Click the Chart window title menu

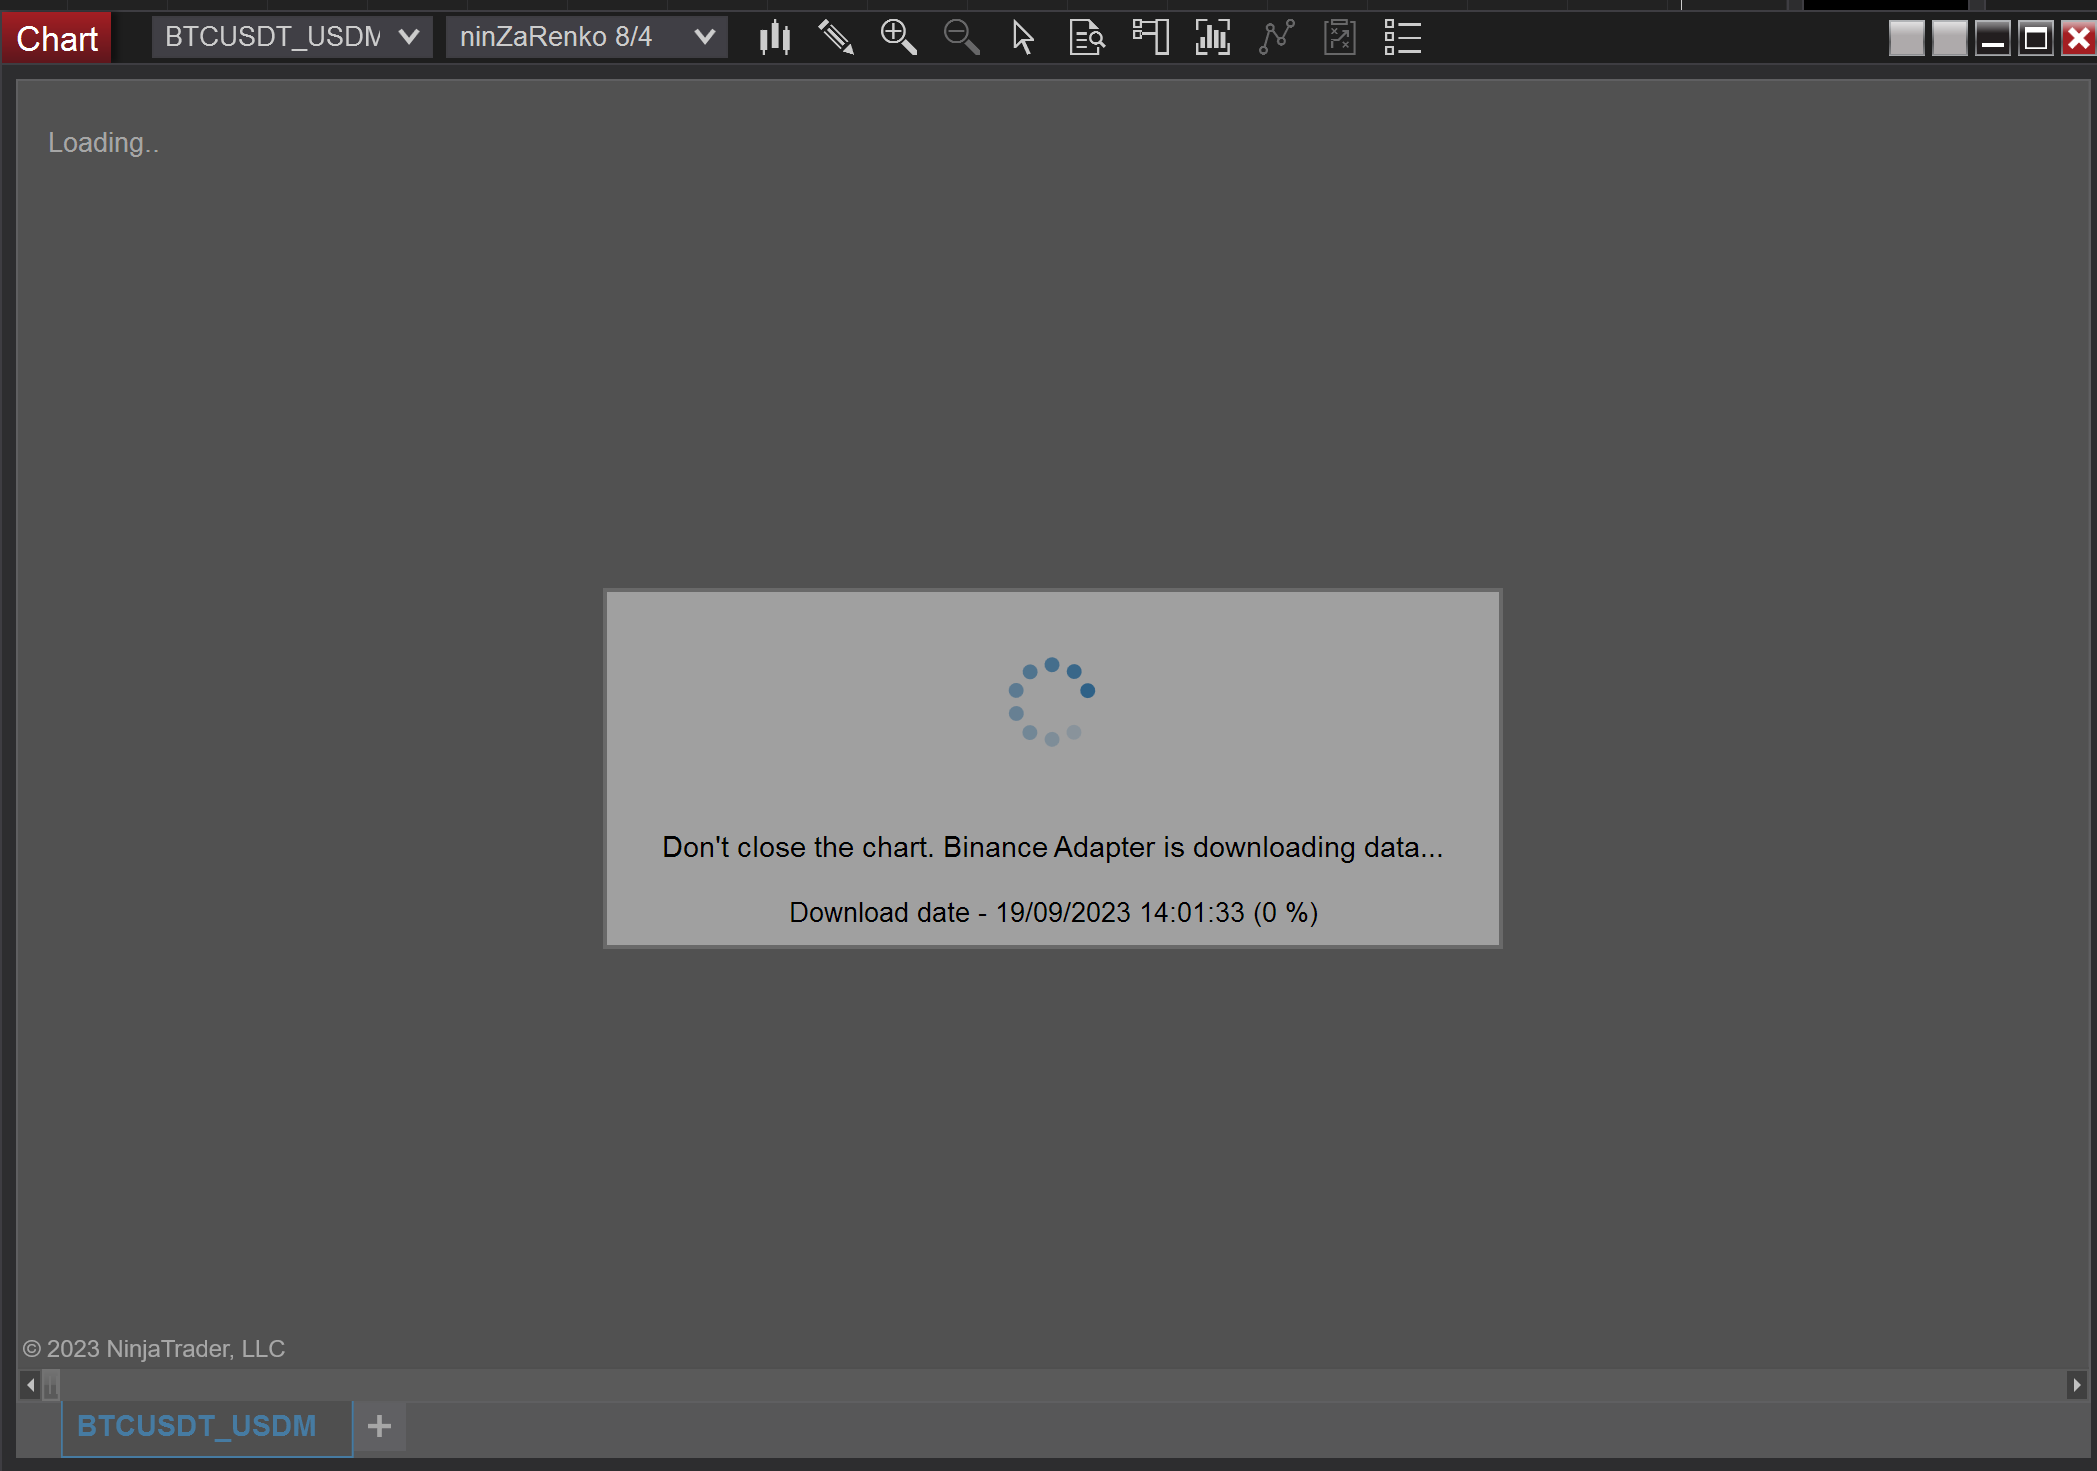(56, 37)
